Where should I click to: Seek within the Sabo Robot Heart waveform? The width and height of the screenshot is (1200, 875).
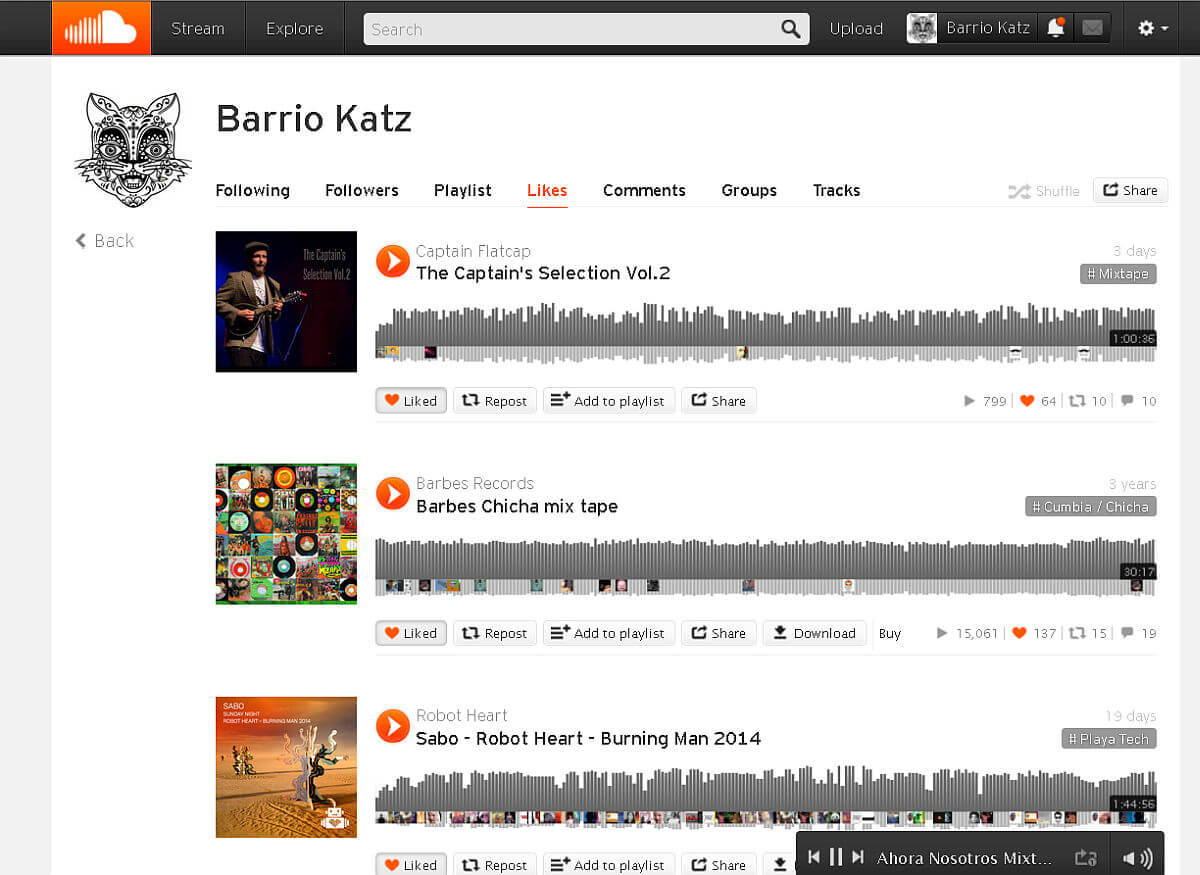(765, 796)
